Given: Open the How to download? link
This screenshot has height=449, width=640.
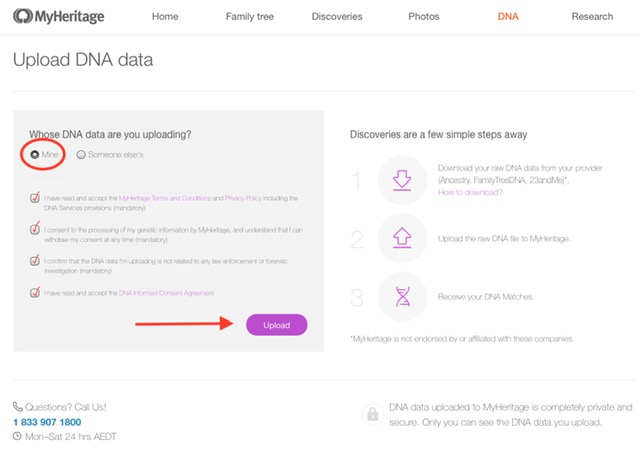Looking at the screenshot, I should tap(470, 192).
